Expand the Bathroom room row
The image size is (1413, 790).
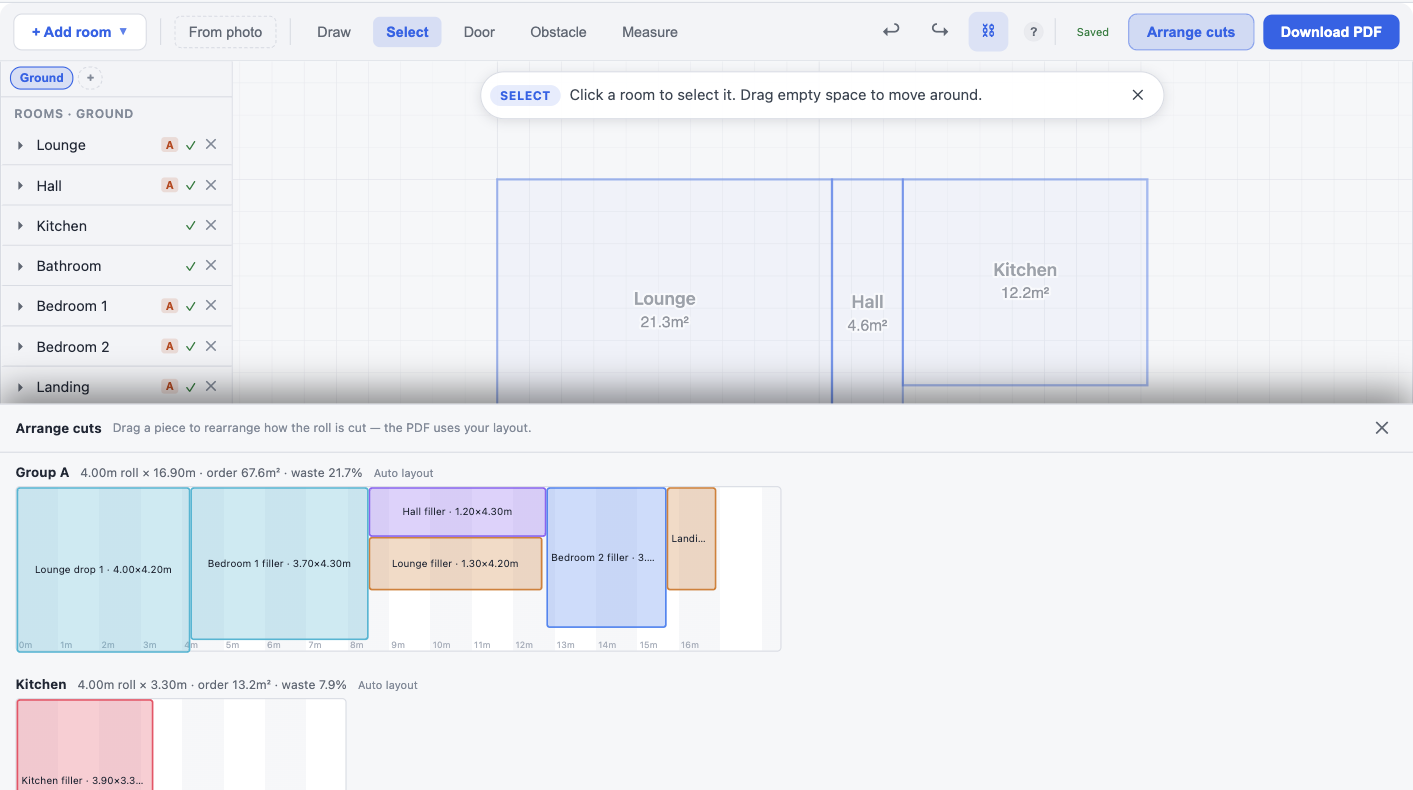(x=20, y=266)
